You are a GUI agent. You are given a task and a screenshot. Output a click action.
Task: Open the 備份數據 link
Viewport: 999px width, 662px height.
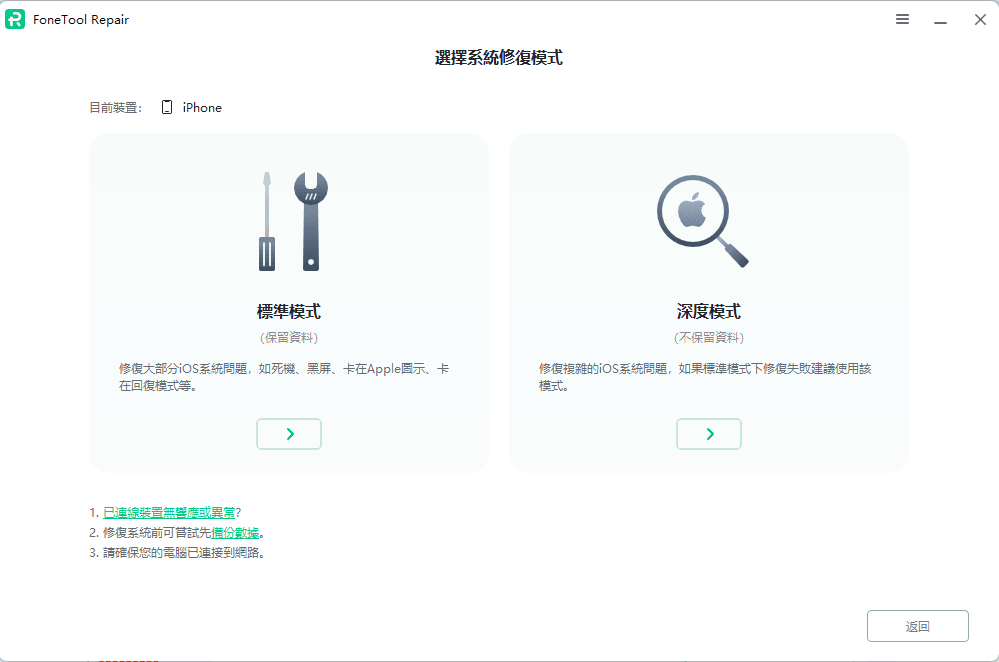(x=237, y=532)
